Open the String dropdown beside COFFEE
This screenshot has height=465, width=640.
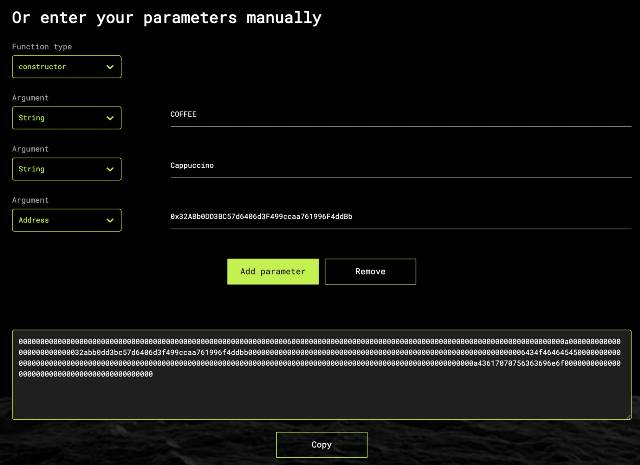(67, 118)
